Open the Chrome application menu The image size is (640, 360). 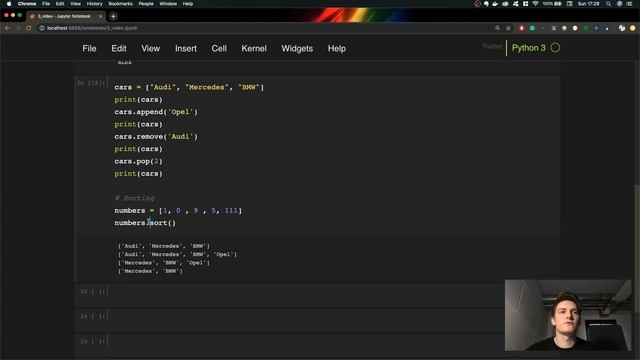tap(27, 4)
